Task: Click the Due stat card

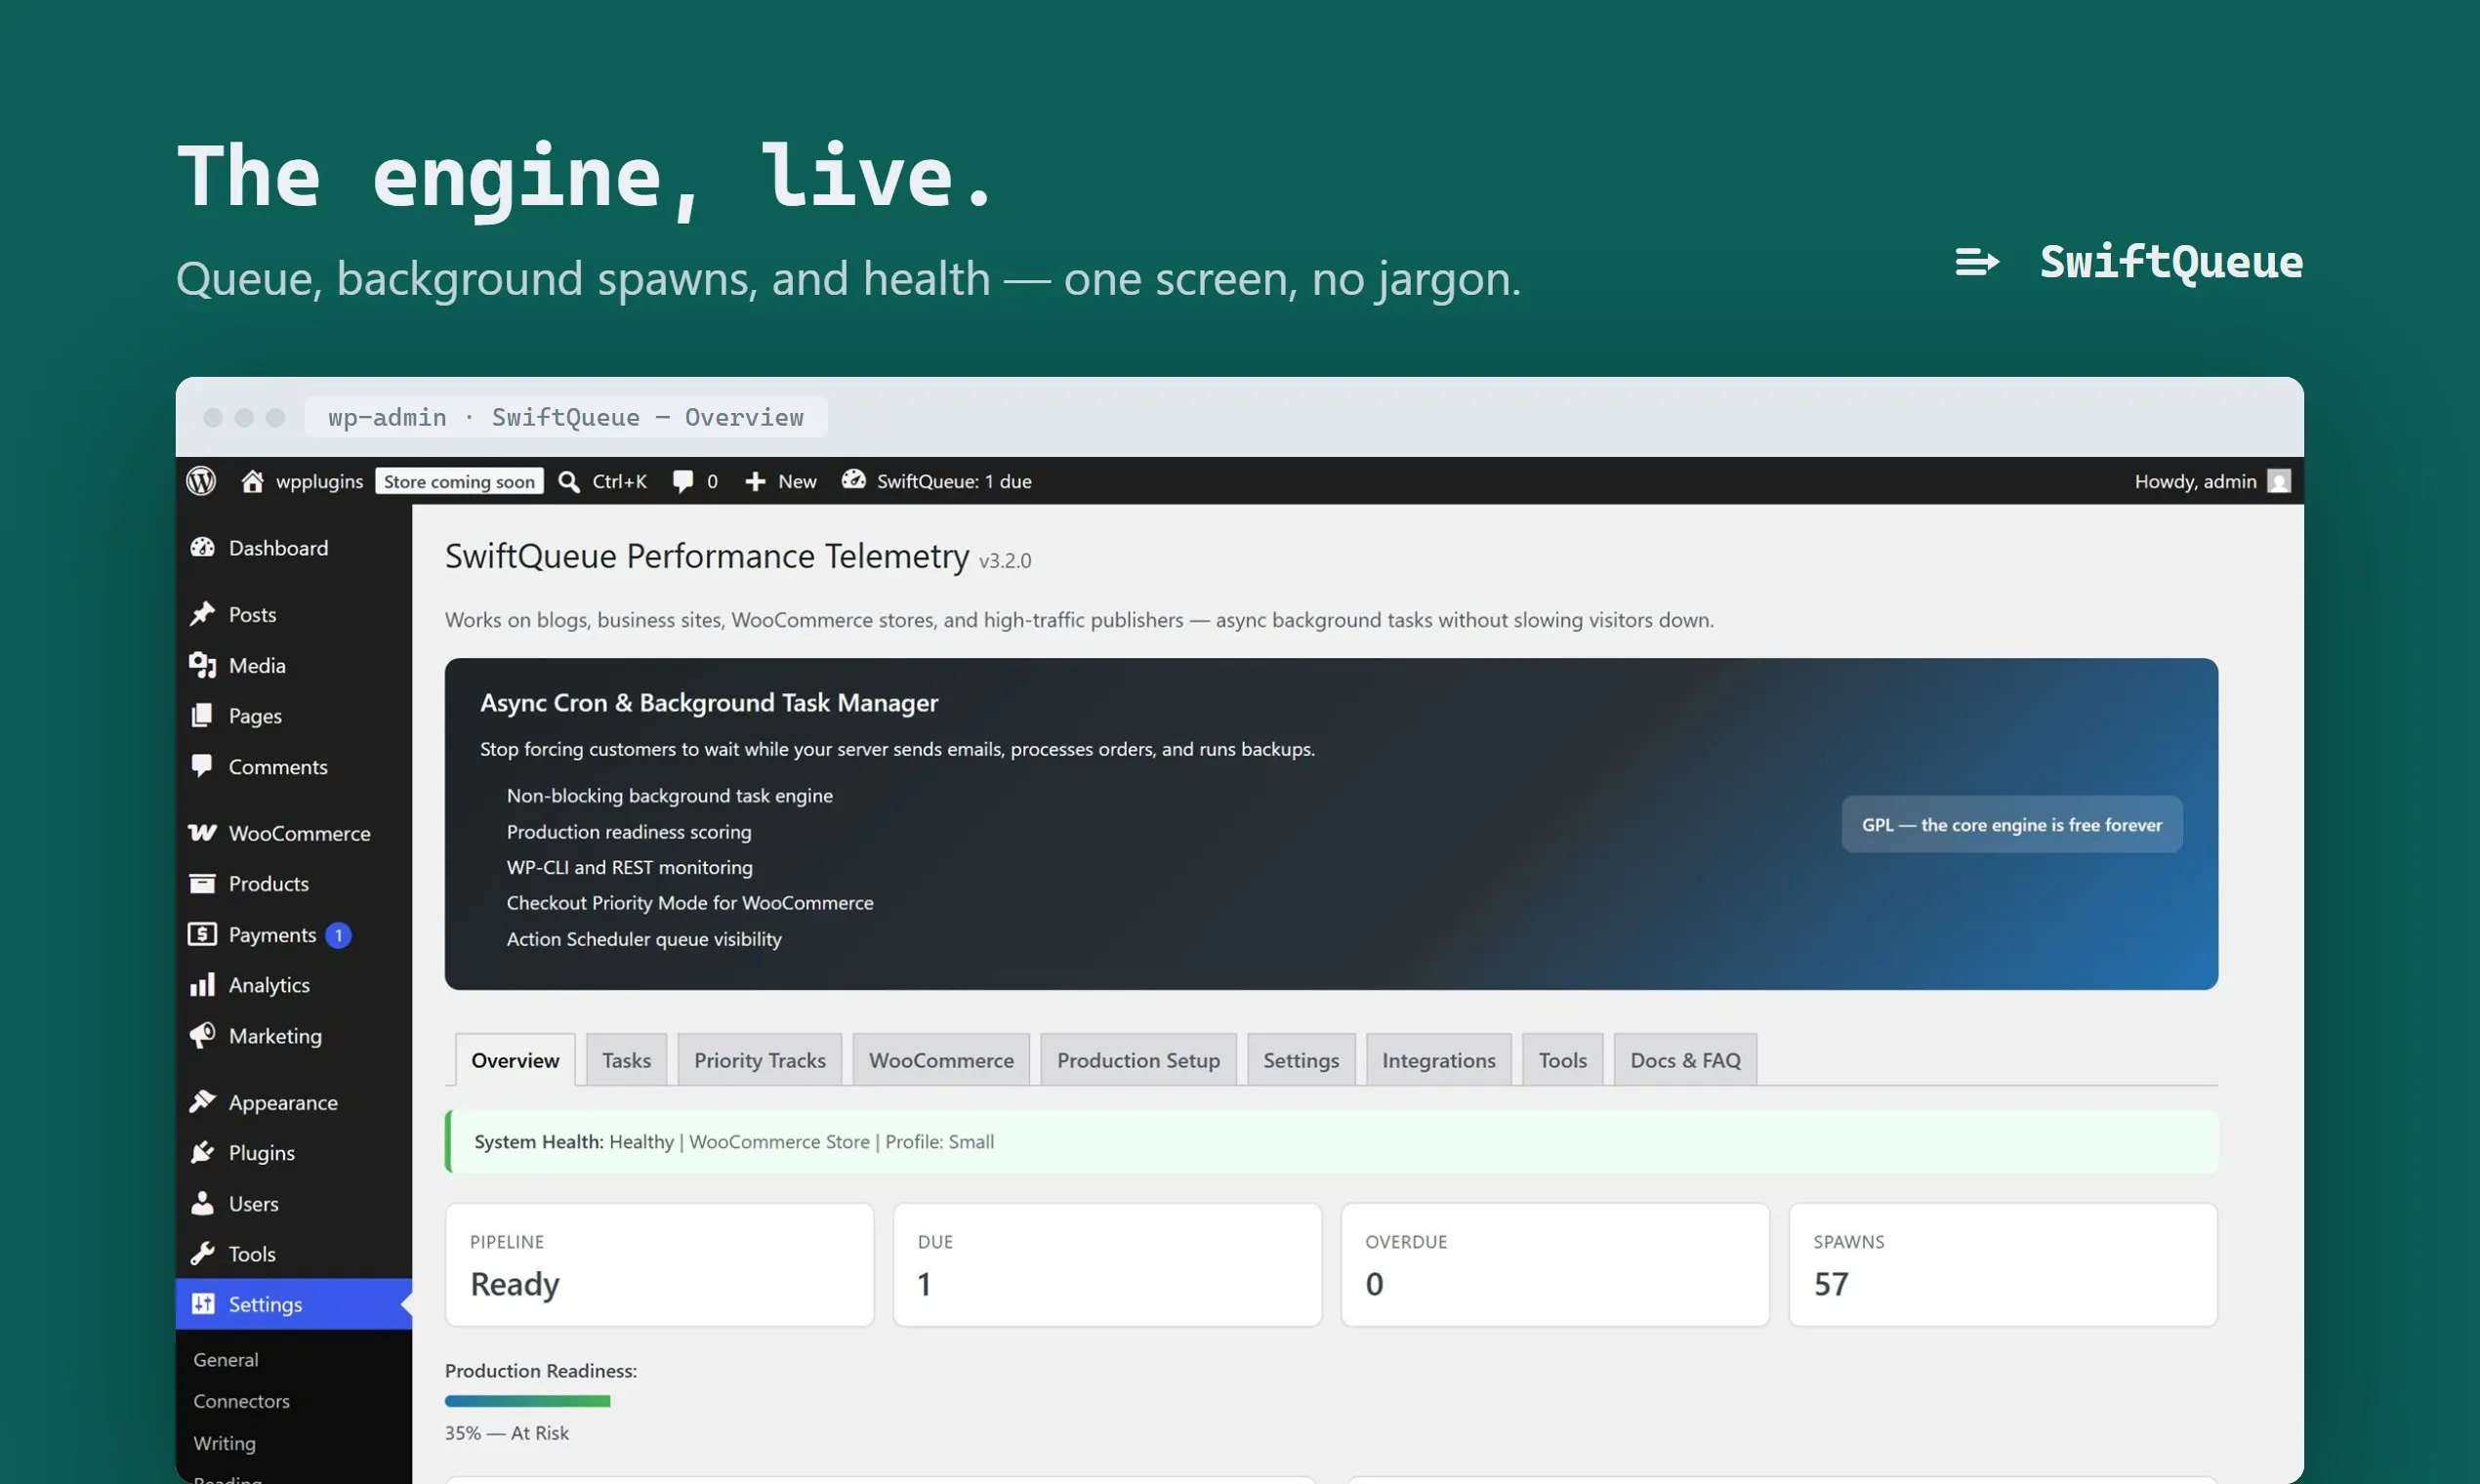Action: tap(1108, 1265)
